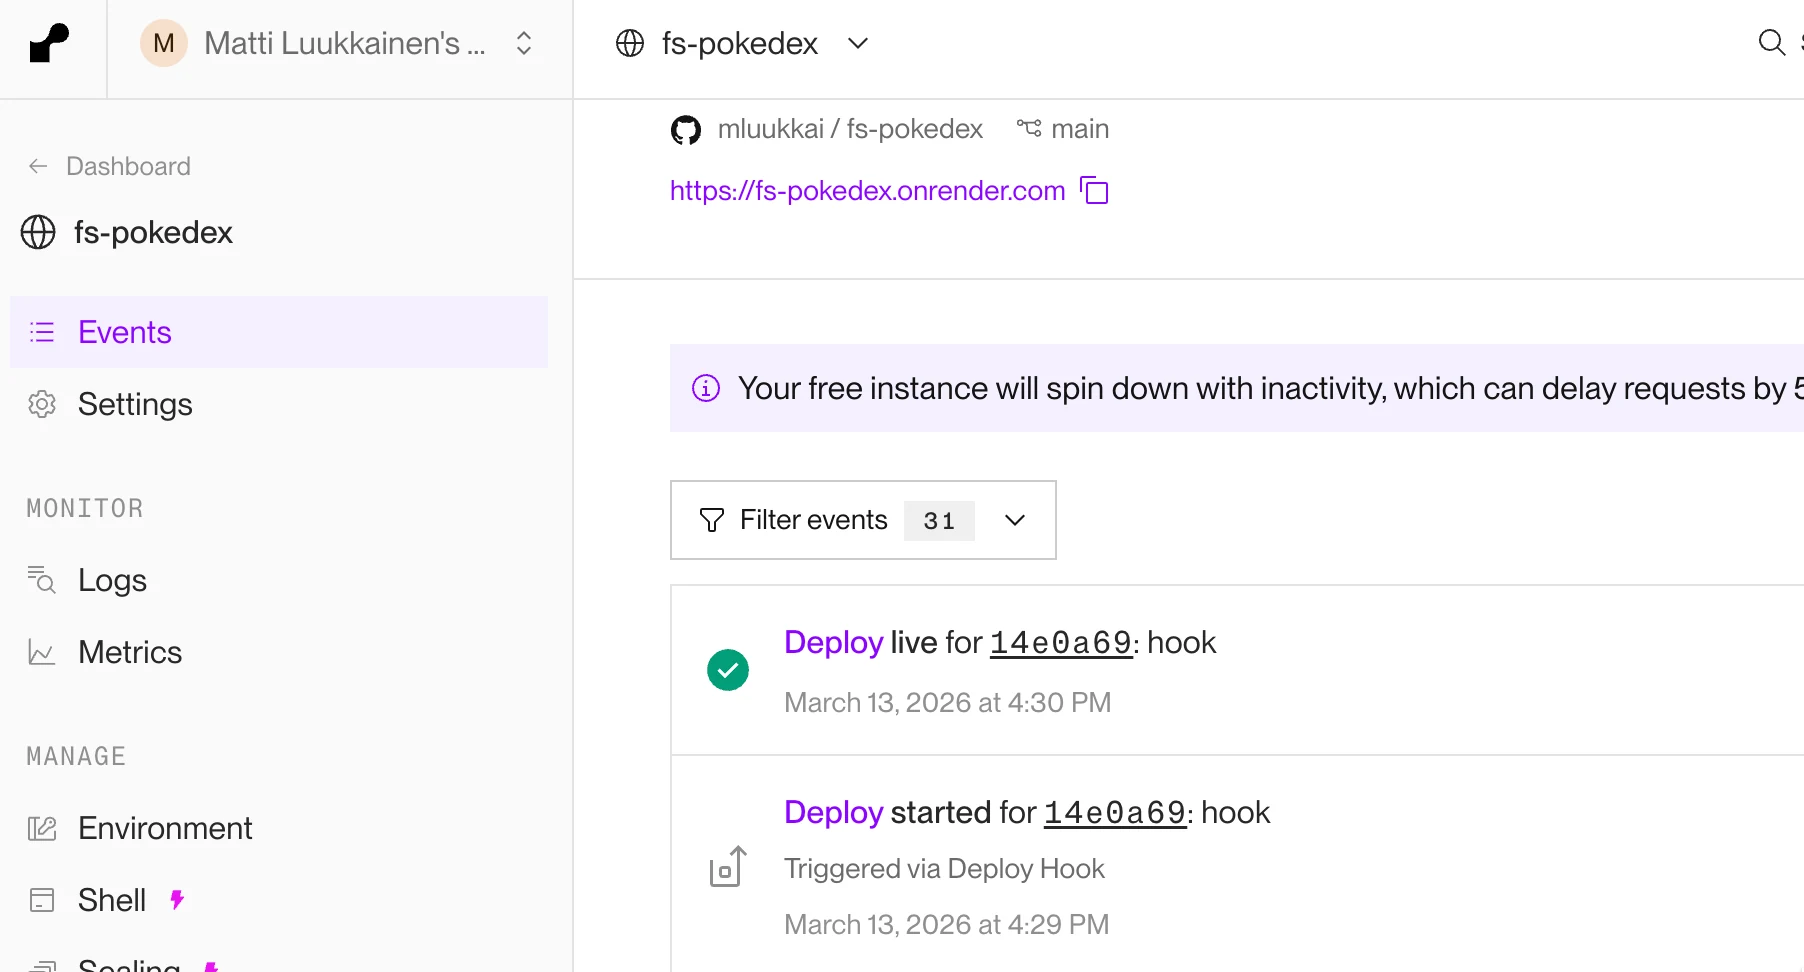The width and height of the screenshot is (1804, 972).
Task: Click the lightning bolt beside Shell
Action: (177, 899)
